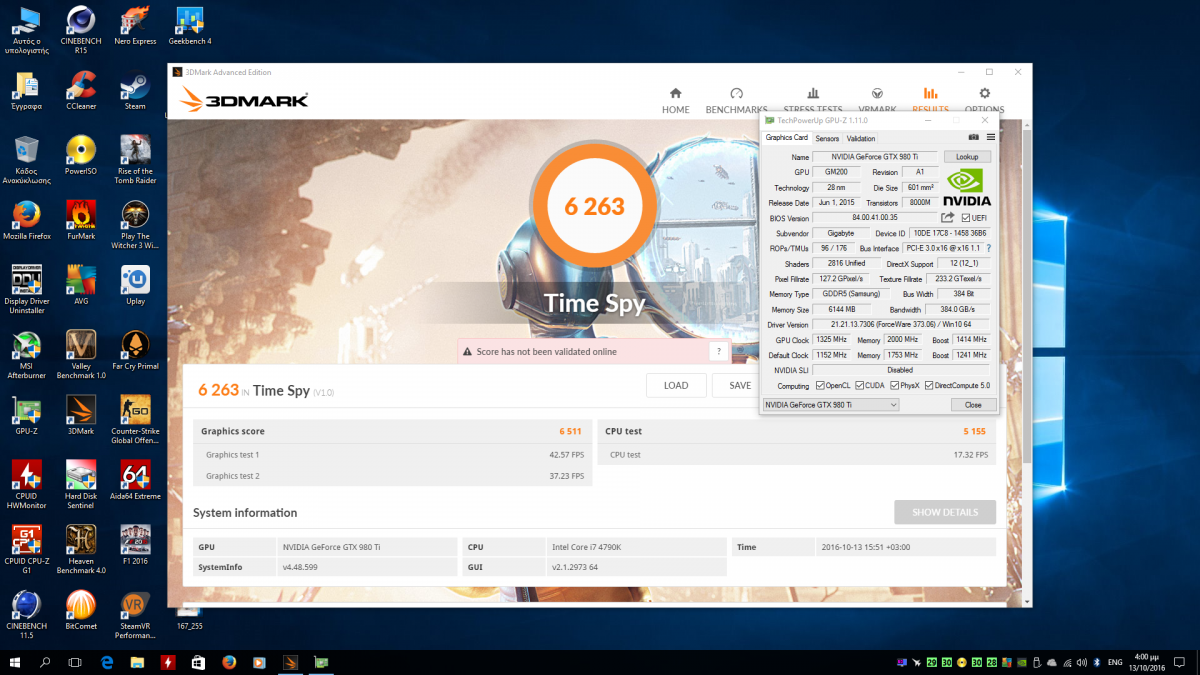Open the GPU-Z hamburger menu
The width and height of the screenshot is (1200, 675).
[x=991, y=138]
